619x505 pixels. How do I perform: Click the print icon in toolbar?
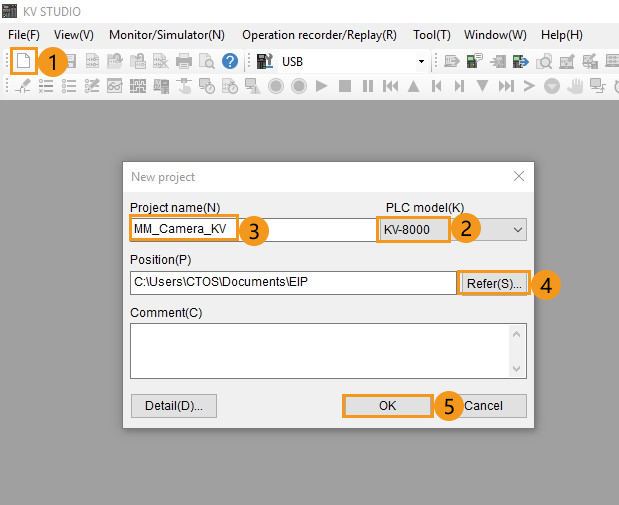(184, 61)
